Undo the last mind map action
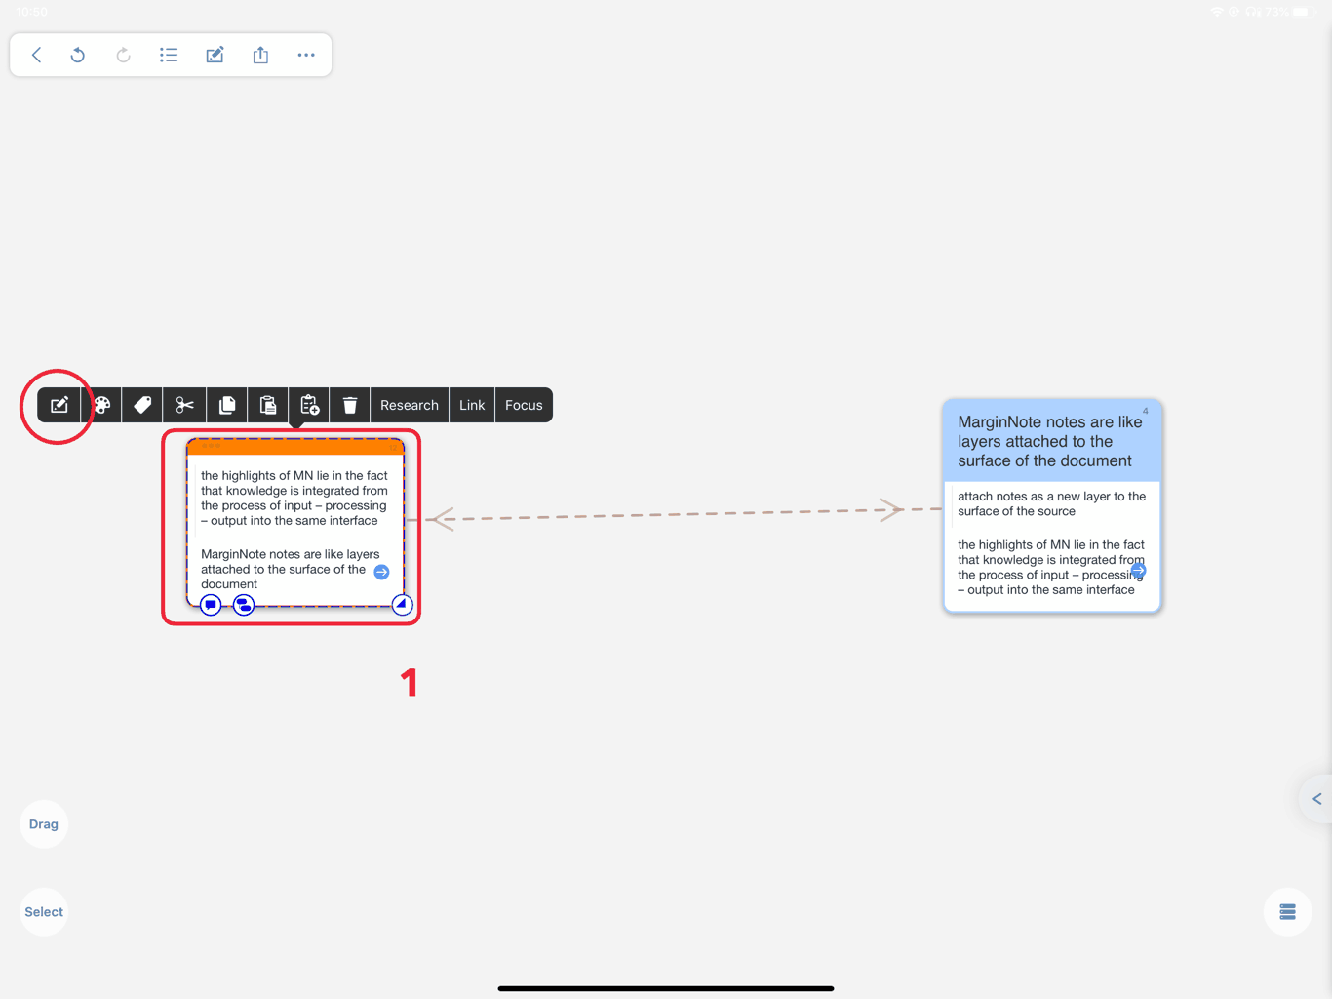The height and width of the screenshot is (999, 1332). tap(78, 55)
